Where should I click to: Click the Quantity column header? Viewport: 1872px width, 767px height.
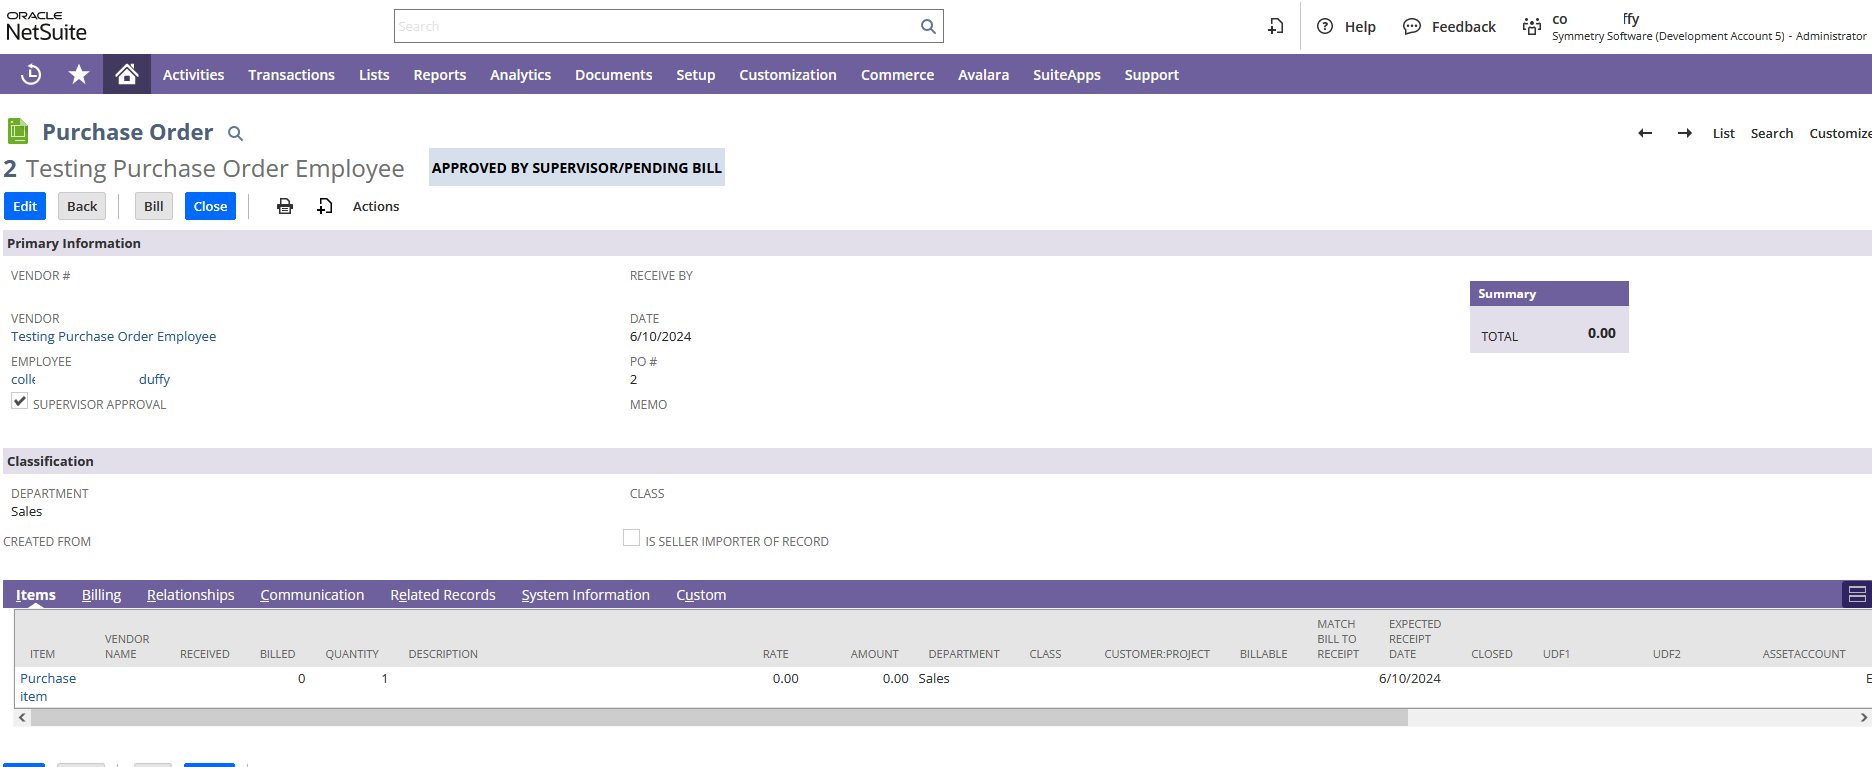(352, 654)
